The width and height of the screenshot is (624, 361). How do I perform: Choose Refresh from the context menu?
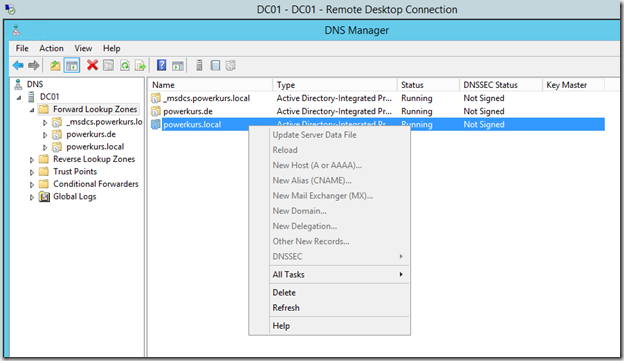pos(339,308)
